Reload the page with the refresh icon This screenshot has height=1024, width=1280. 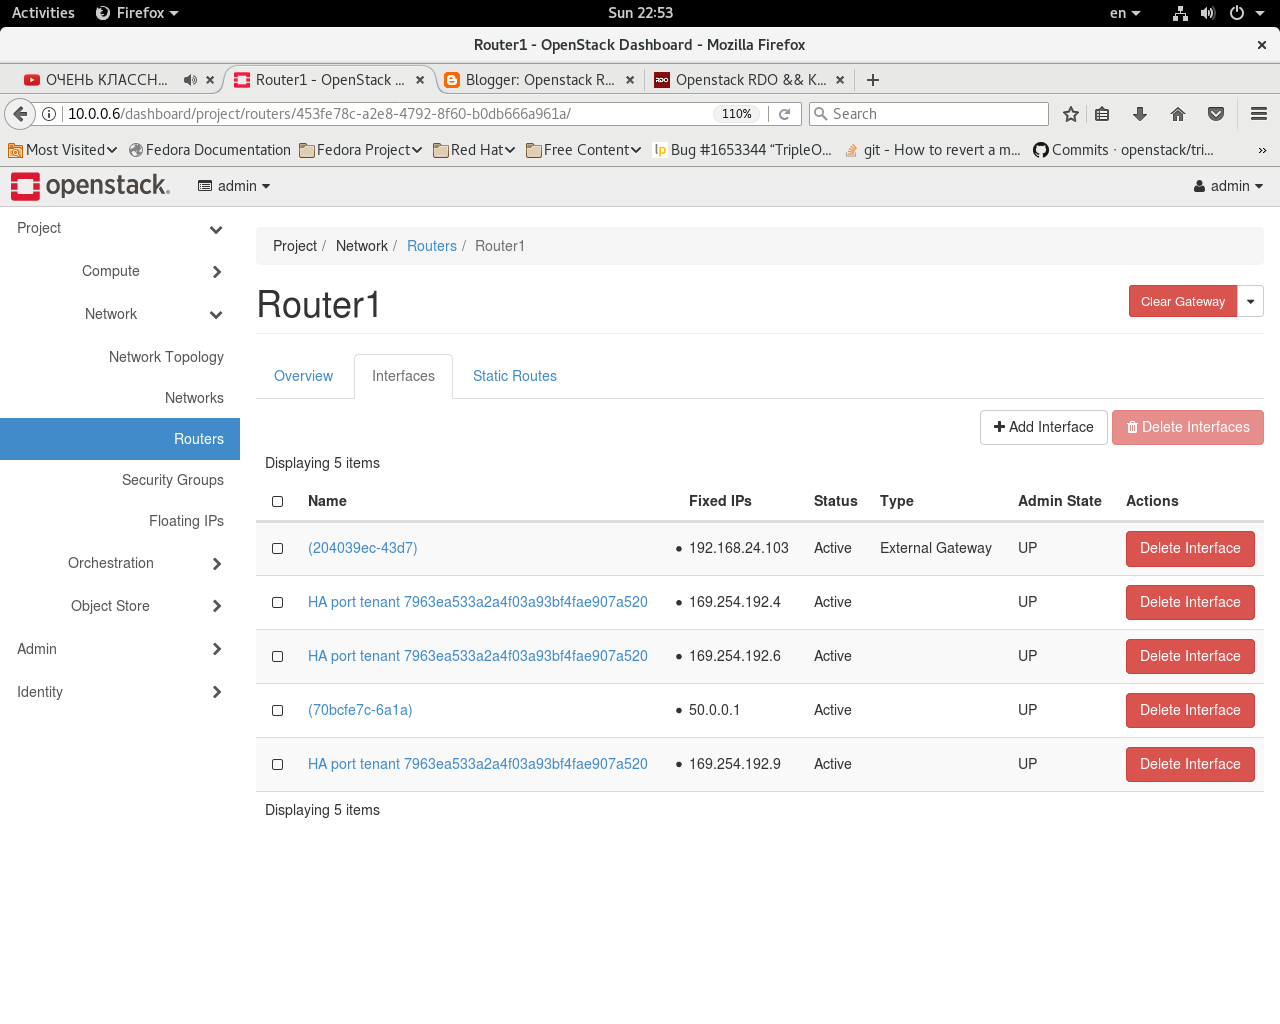point(785,114)
